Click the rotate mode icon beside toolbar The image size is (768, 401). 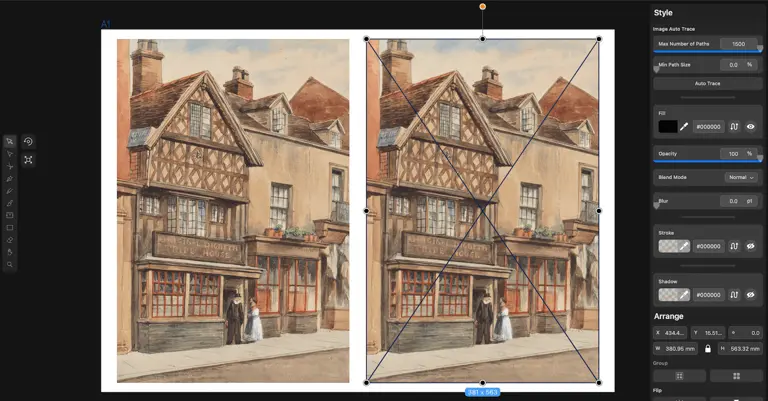(28, 142)
